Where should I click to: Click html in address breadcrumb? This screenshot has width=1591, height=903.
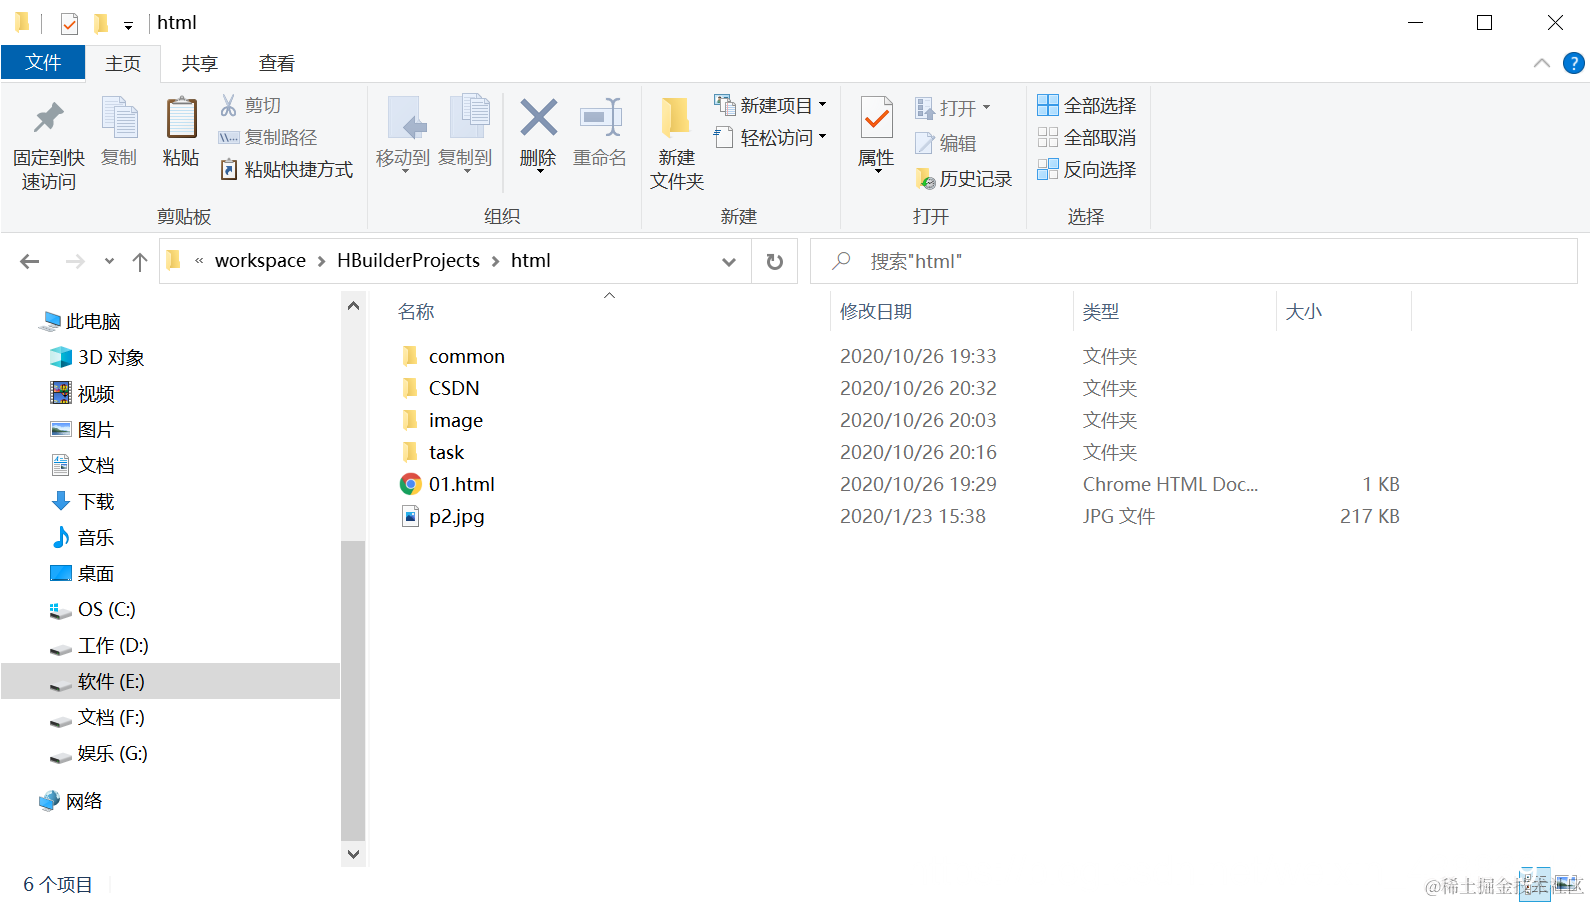click(531, 260)
